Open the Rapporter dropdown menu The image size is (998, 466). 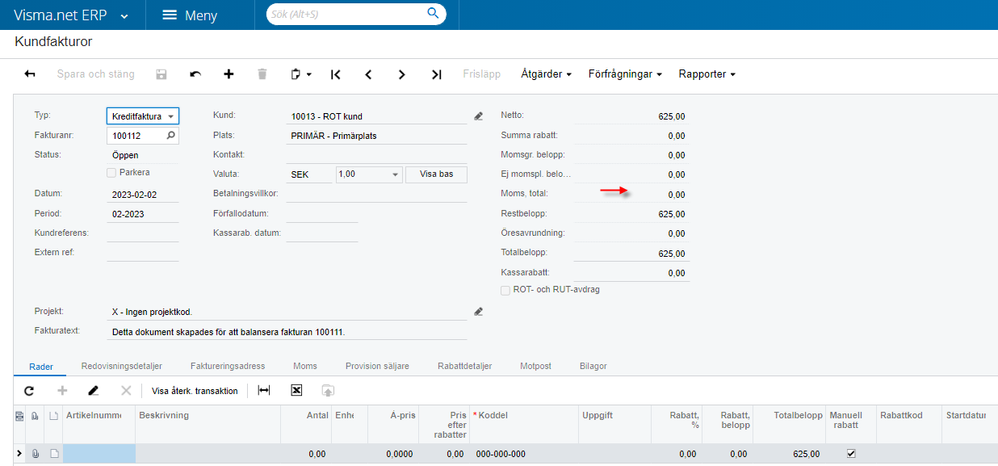click(706, 74)
